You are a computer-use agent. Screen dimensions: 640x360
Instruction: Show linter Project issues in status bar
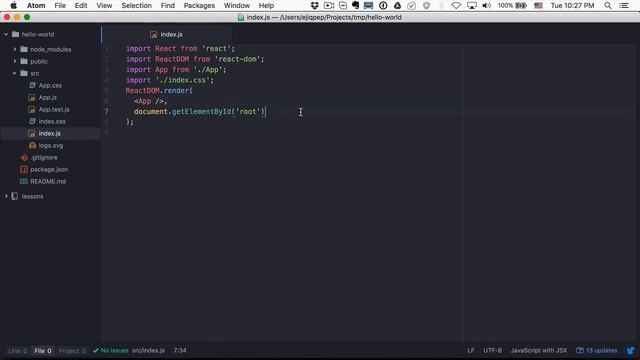[x=72, y=351]
